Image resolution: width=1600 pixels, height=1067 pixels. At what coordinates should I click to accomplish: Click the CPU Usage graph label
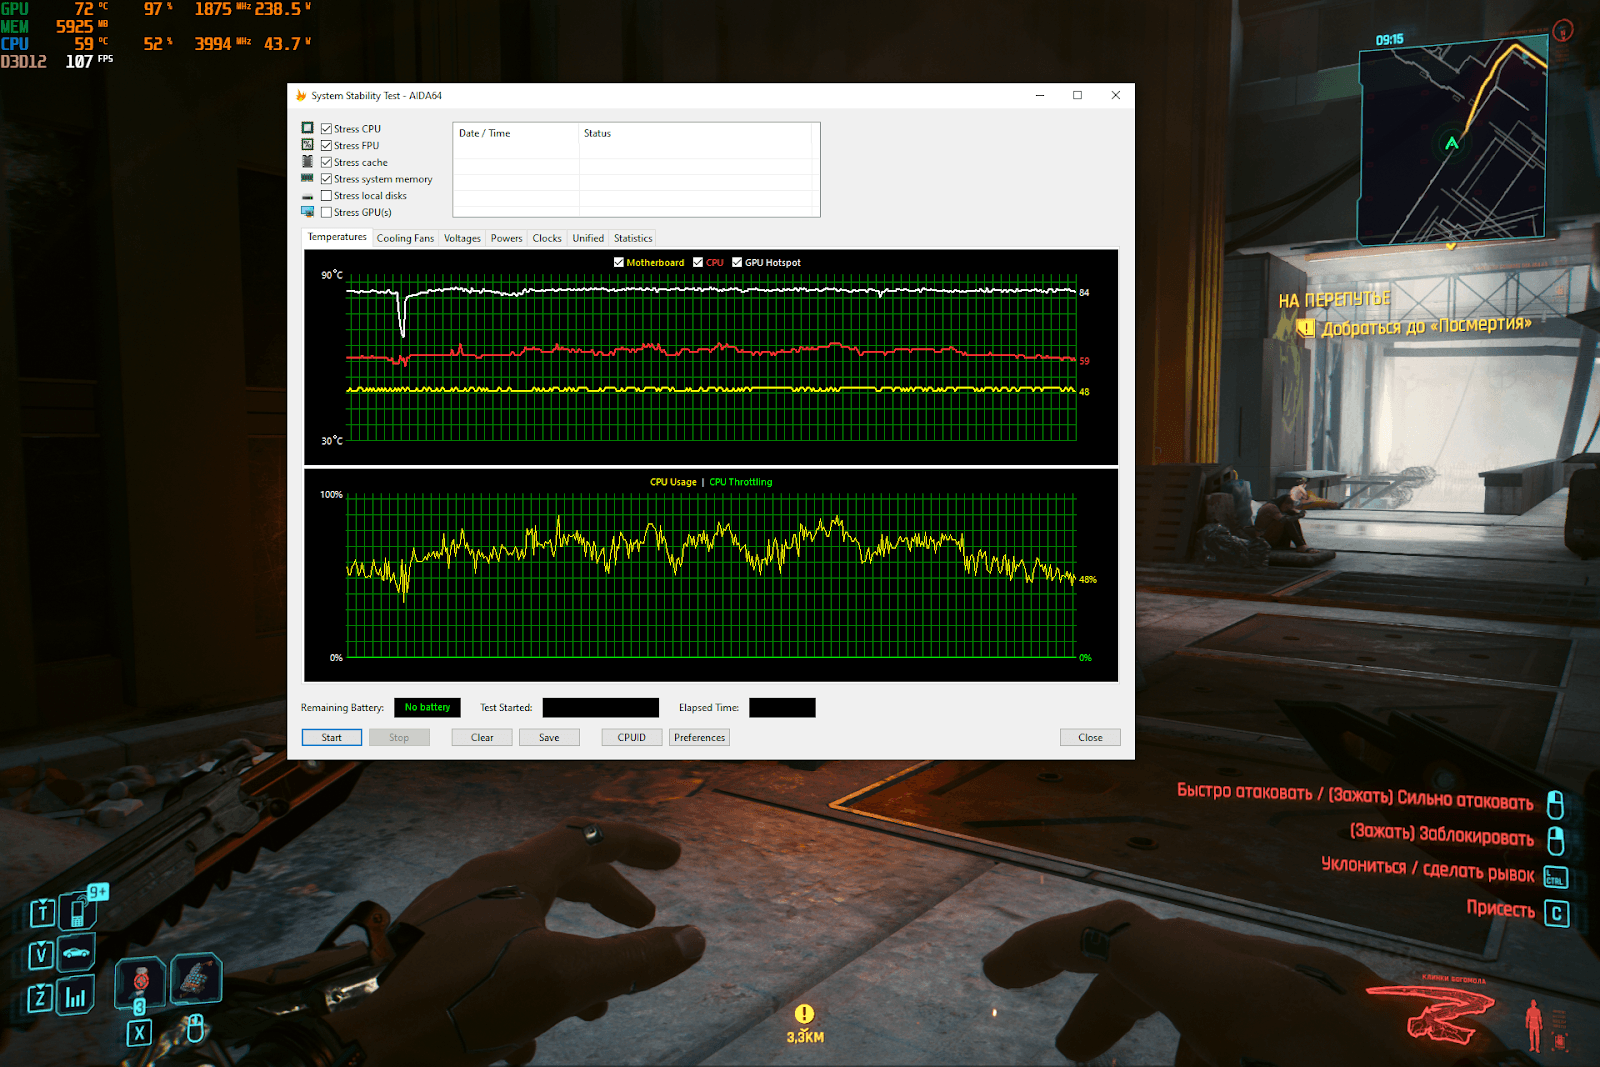673,482
